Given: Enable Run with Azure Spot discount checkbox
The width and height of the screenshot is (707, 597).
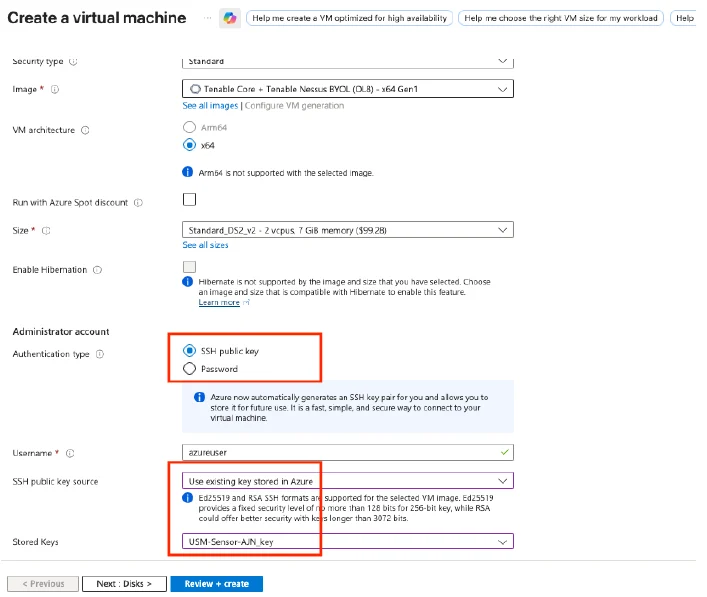Looking at the screenshot, I should click(189, 199).
